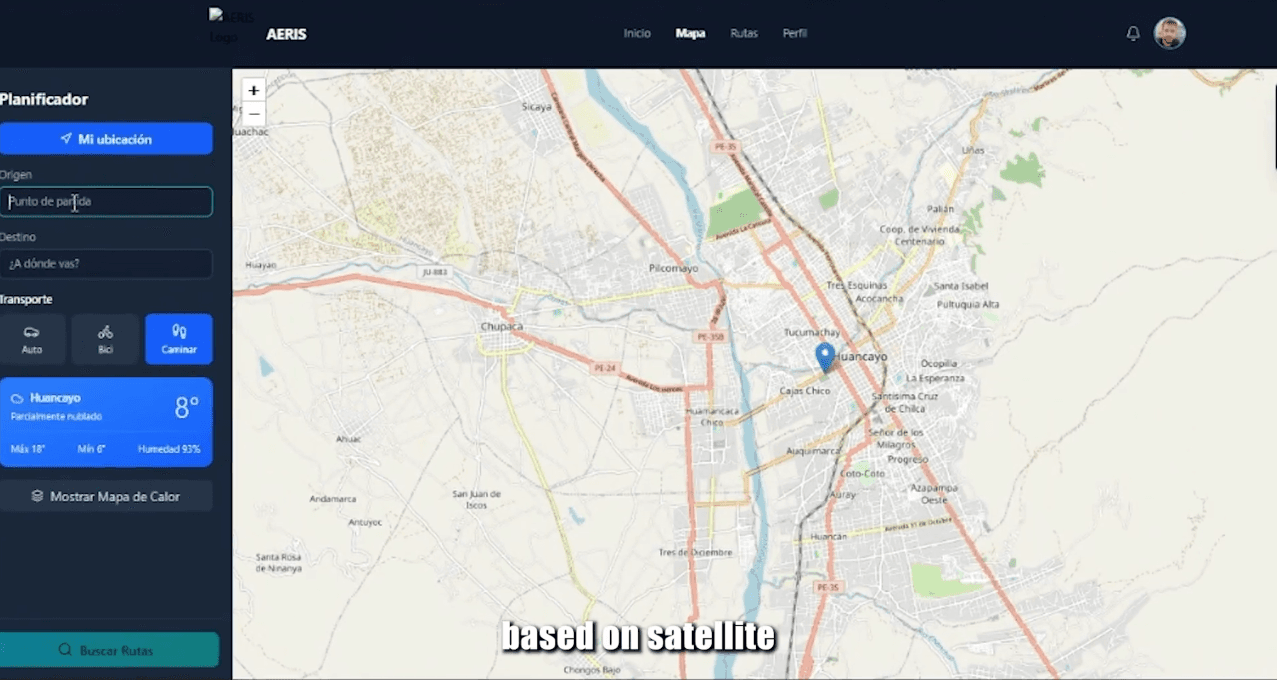Click the blue location pin on map
The width and height of the screenshot is (1277, 680).
(824, 356)
